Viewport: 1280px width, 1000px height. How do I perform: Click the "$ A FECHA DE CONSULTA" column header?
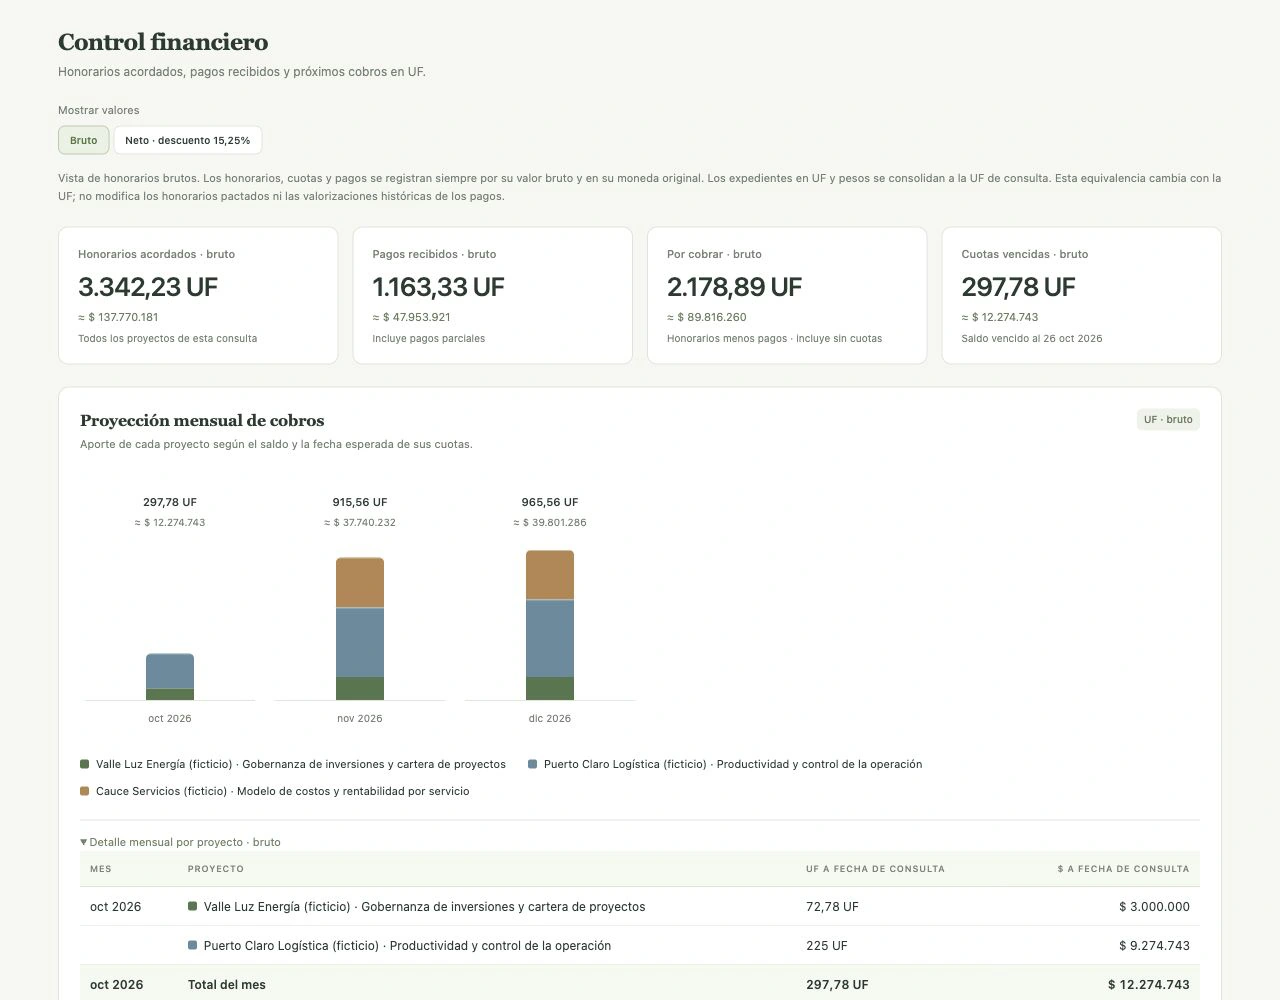[1123, 869]
